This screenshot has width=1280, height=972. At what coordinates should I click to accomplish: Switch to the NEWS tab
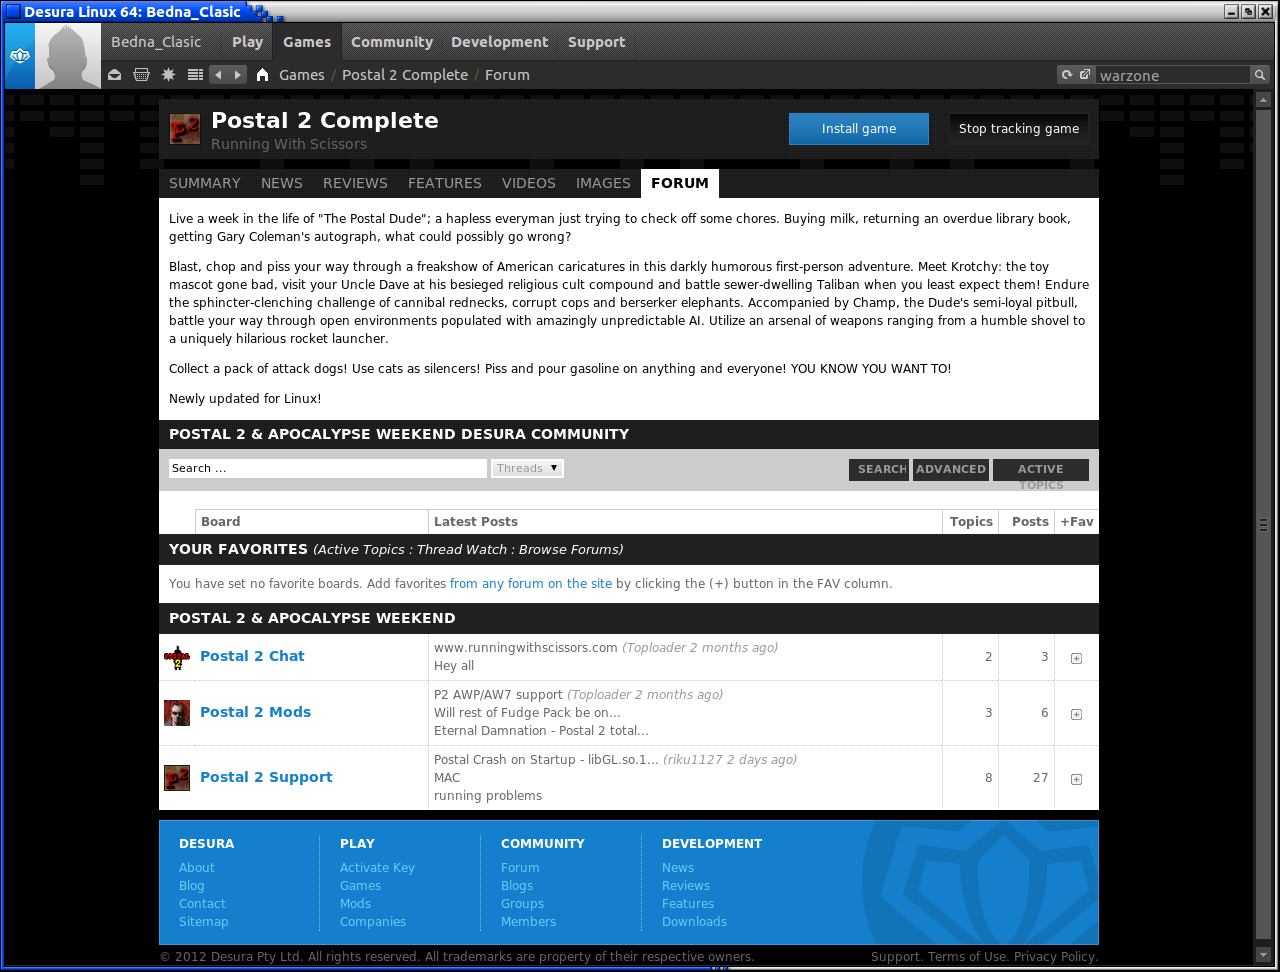pos(282,183)
